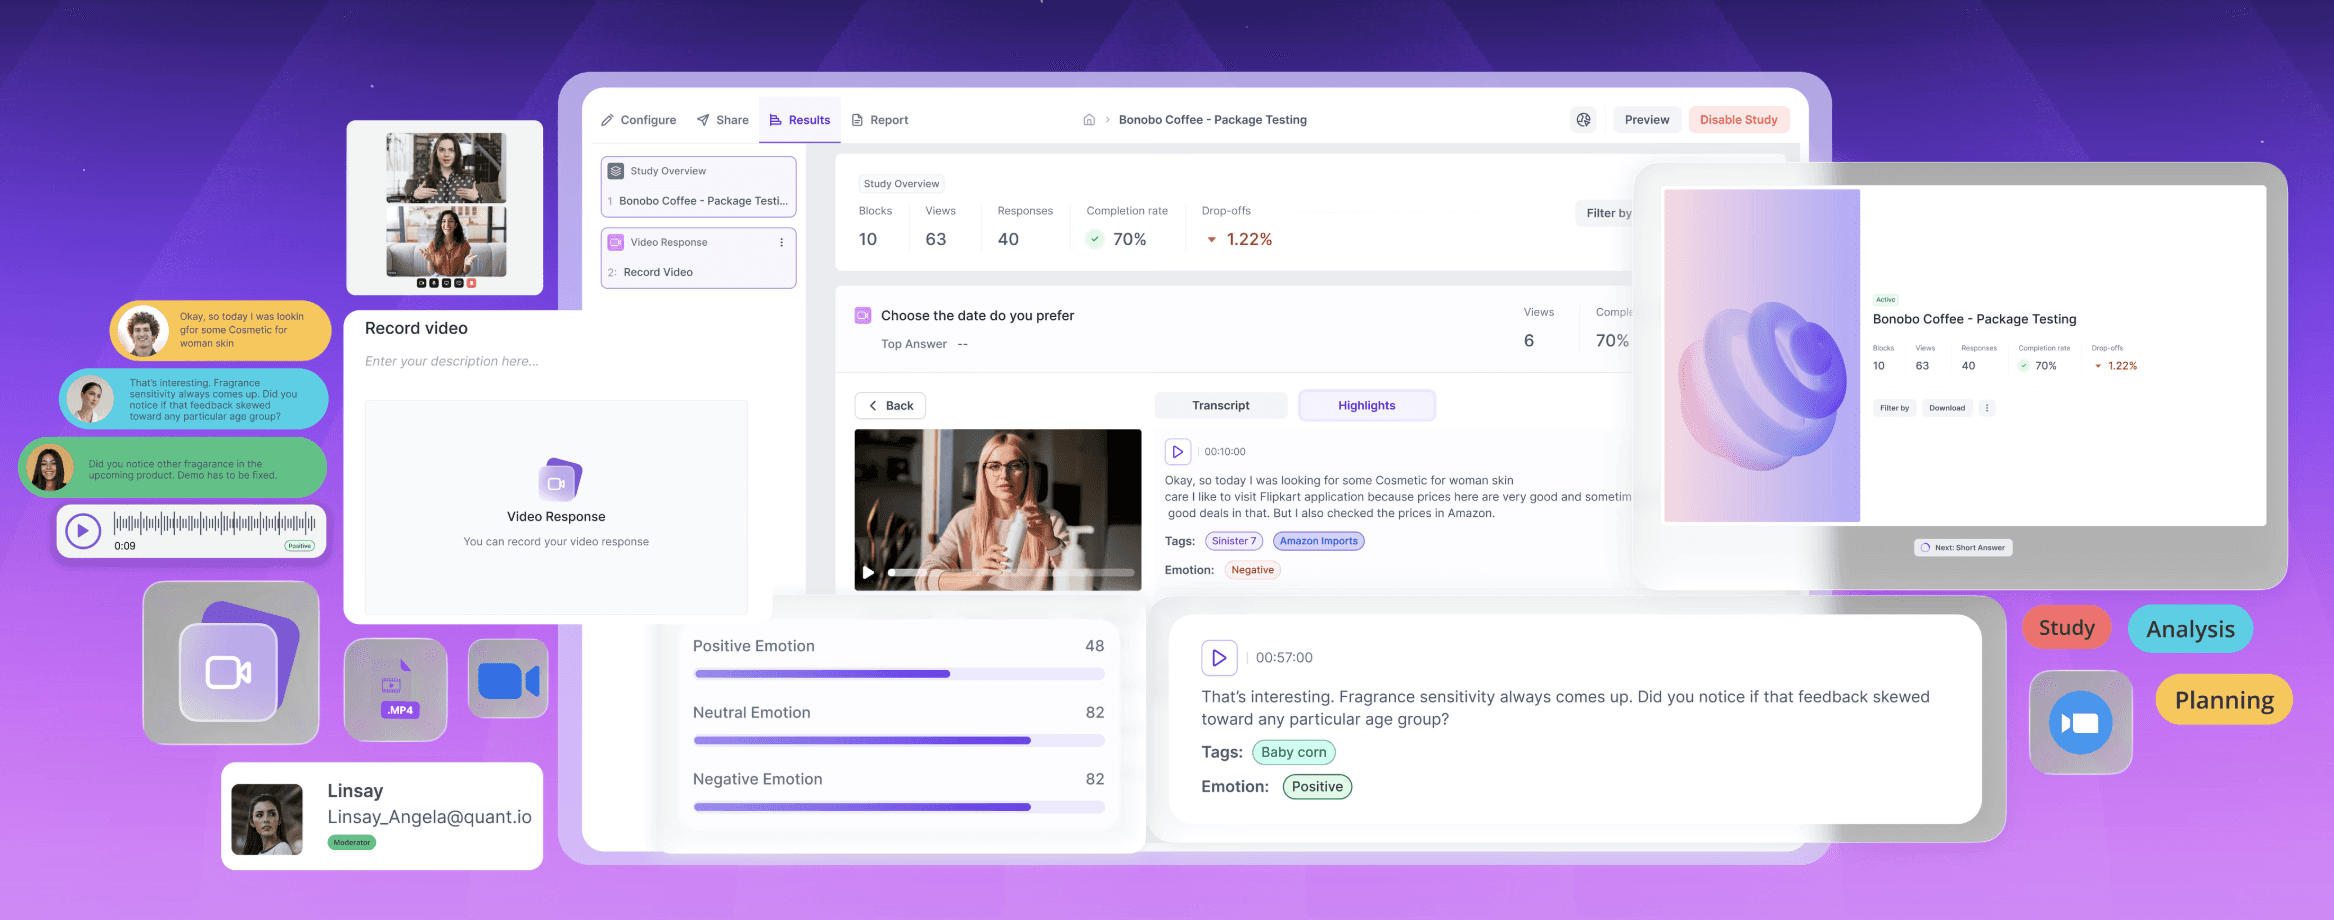Screen dimensions: 2334x920
Task: Disable the study with Disable Study button
Action: tap(1739, 119)
